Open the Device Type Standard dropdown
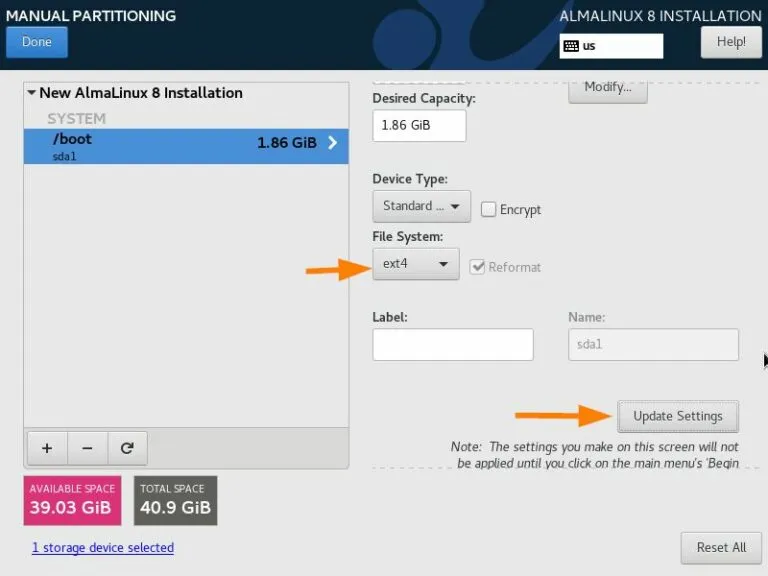Image resolution: width=768 pixels, height=576 pixels. coord(421,206)
